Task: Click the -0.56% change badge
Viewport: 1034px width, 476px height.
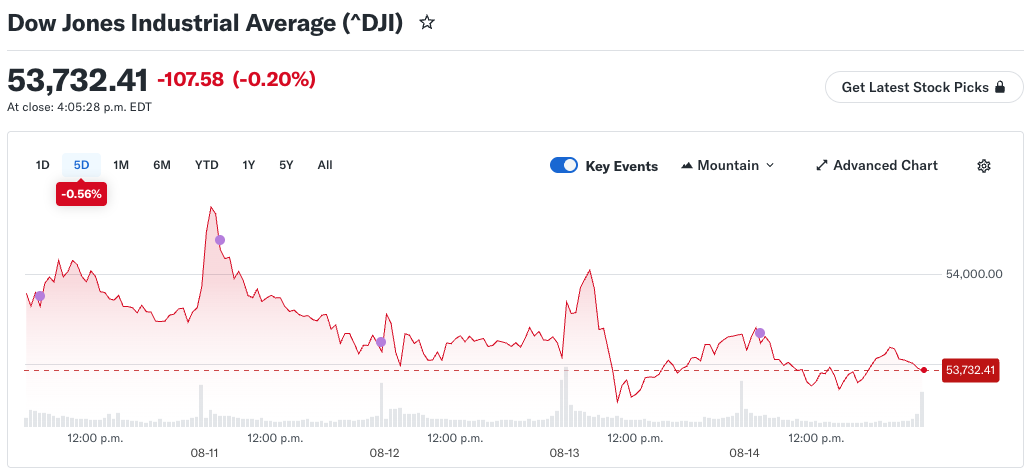Action: pos(81,194)
